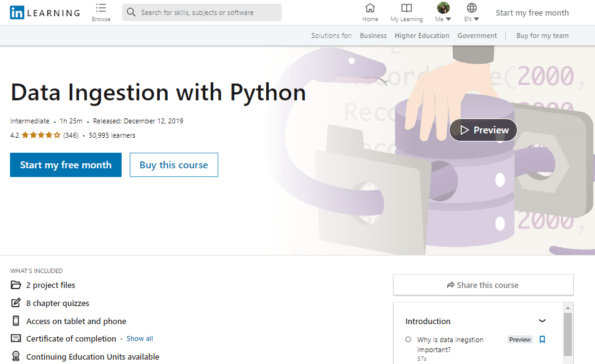This screenshot has width=595, height=364.
Task: Click Buy this course button
Action: coord(174,165)
